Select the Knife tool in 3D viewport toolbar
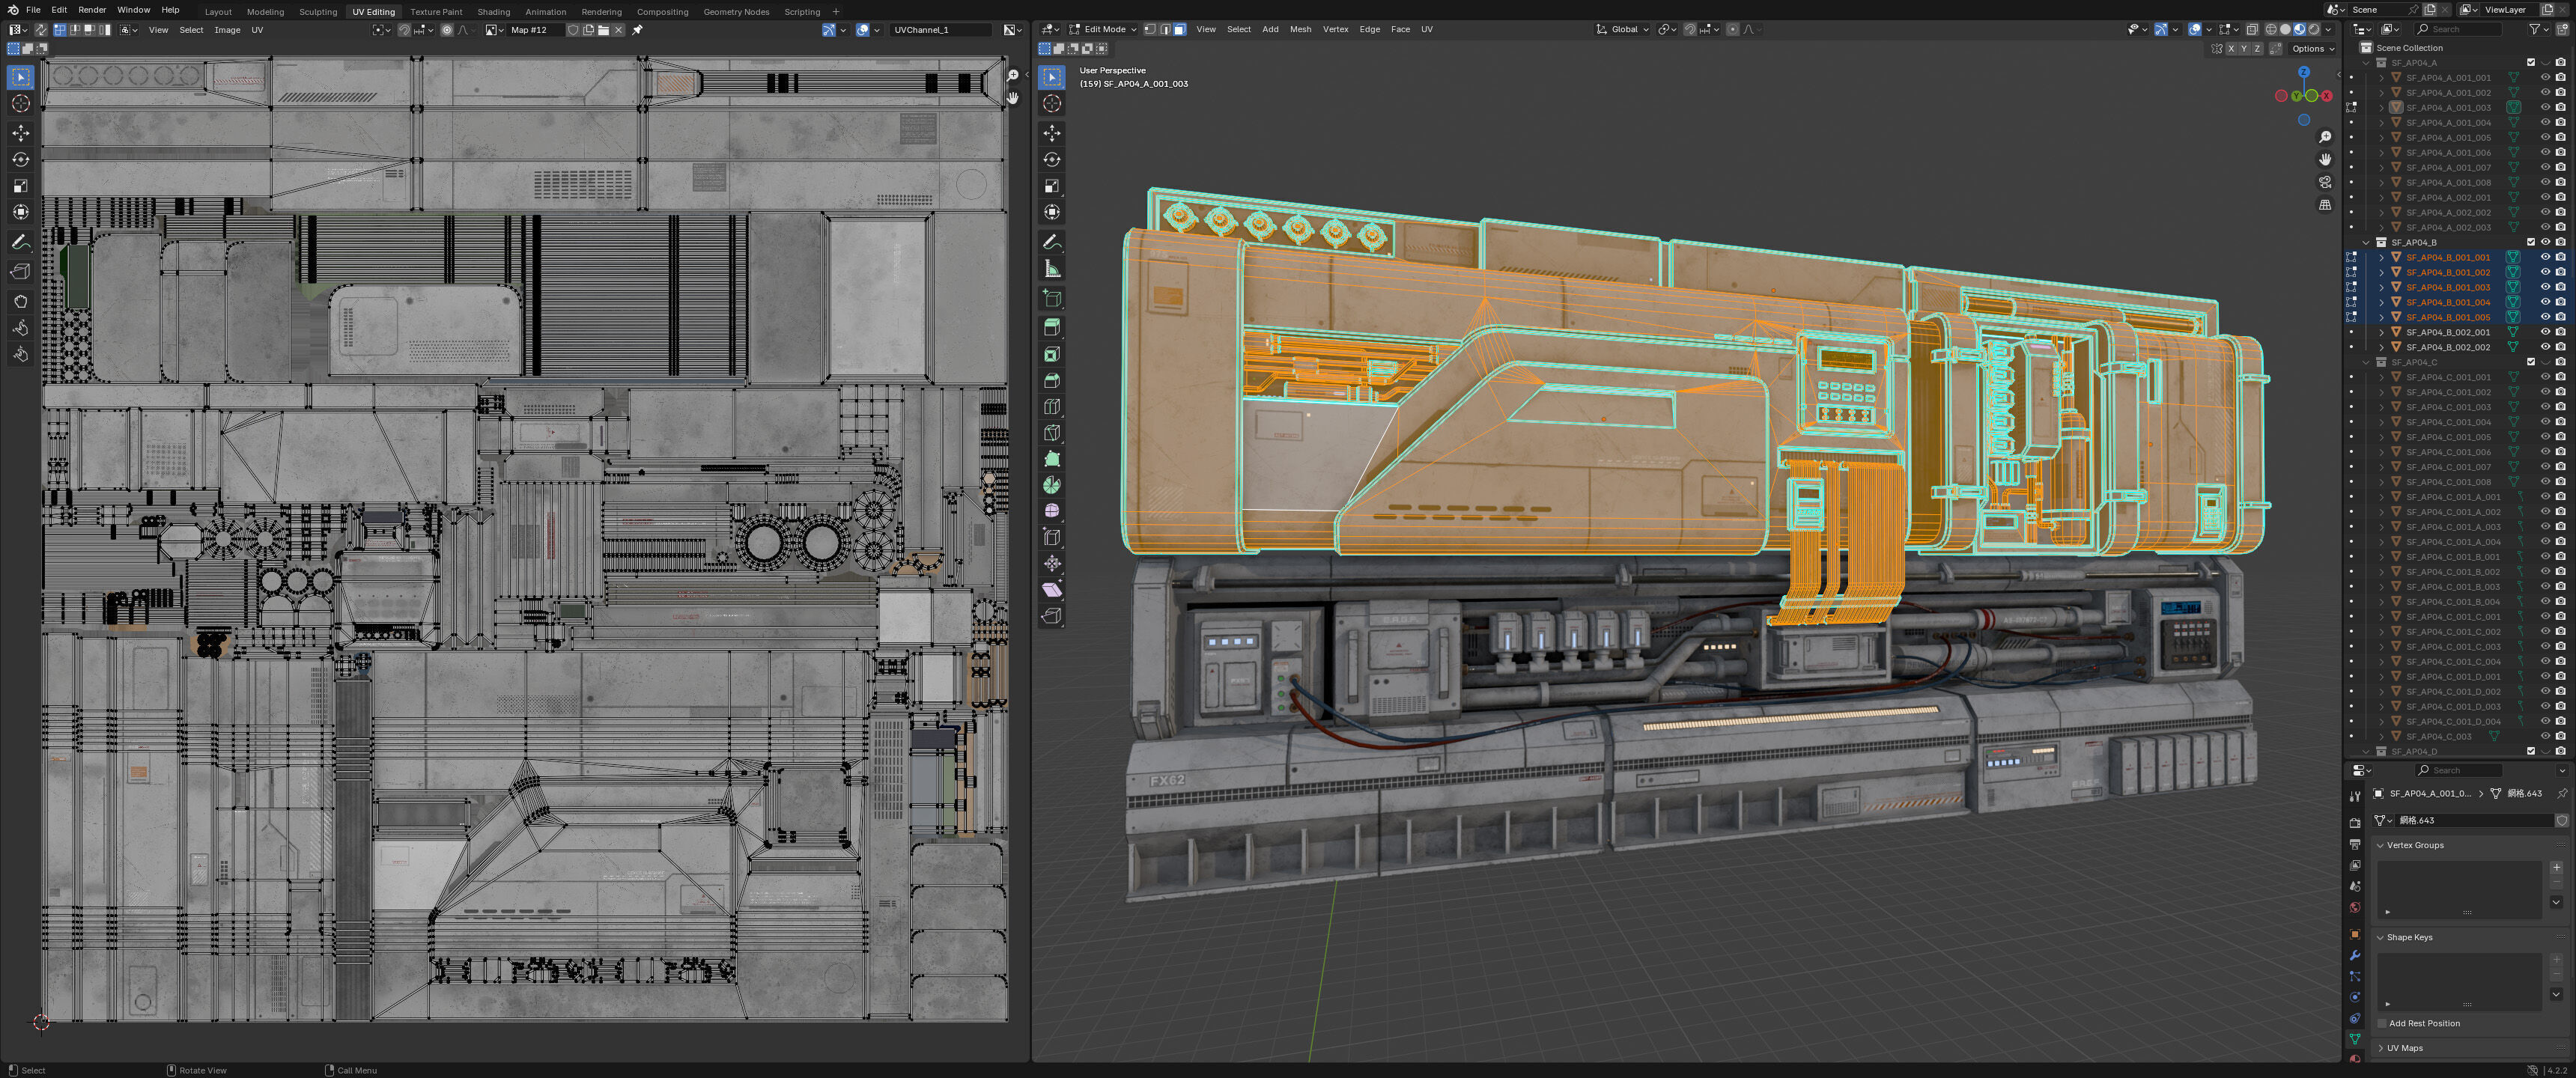This screenshot has height=1078, width=2576. pyautogui.click(x=1052, y=433)
